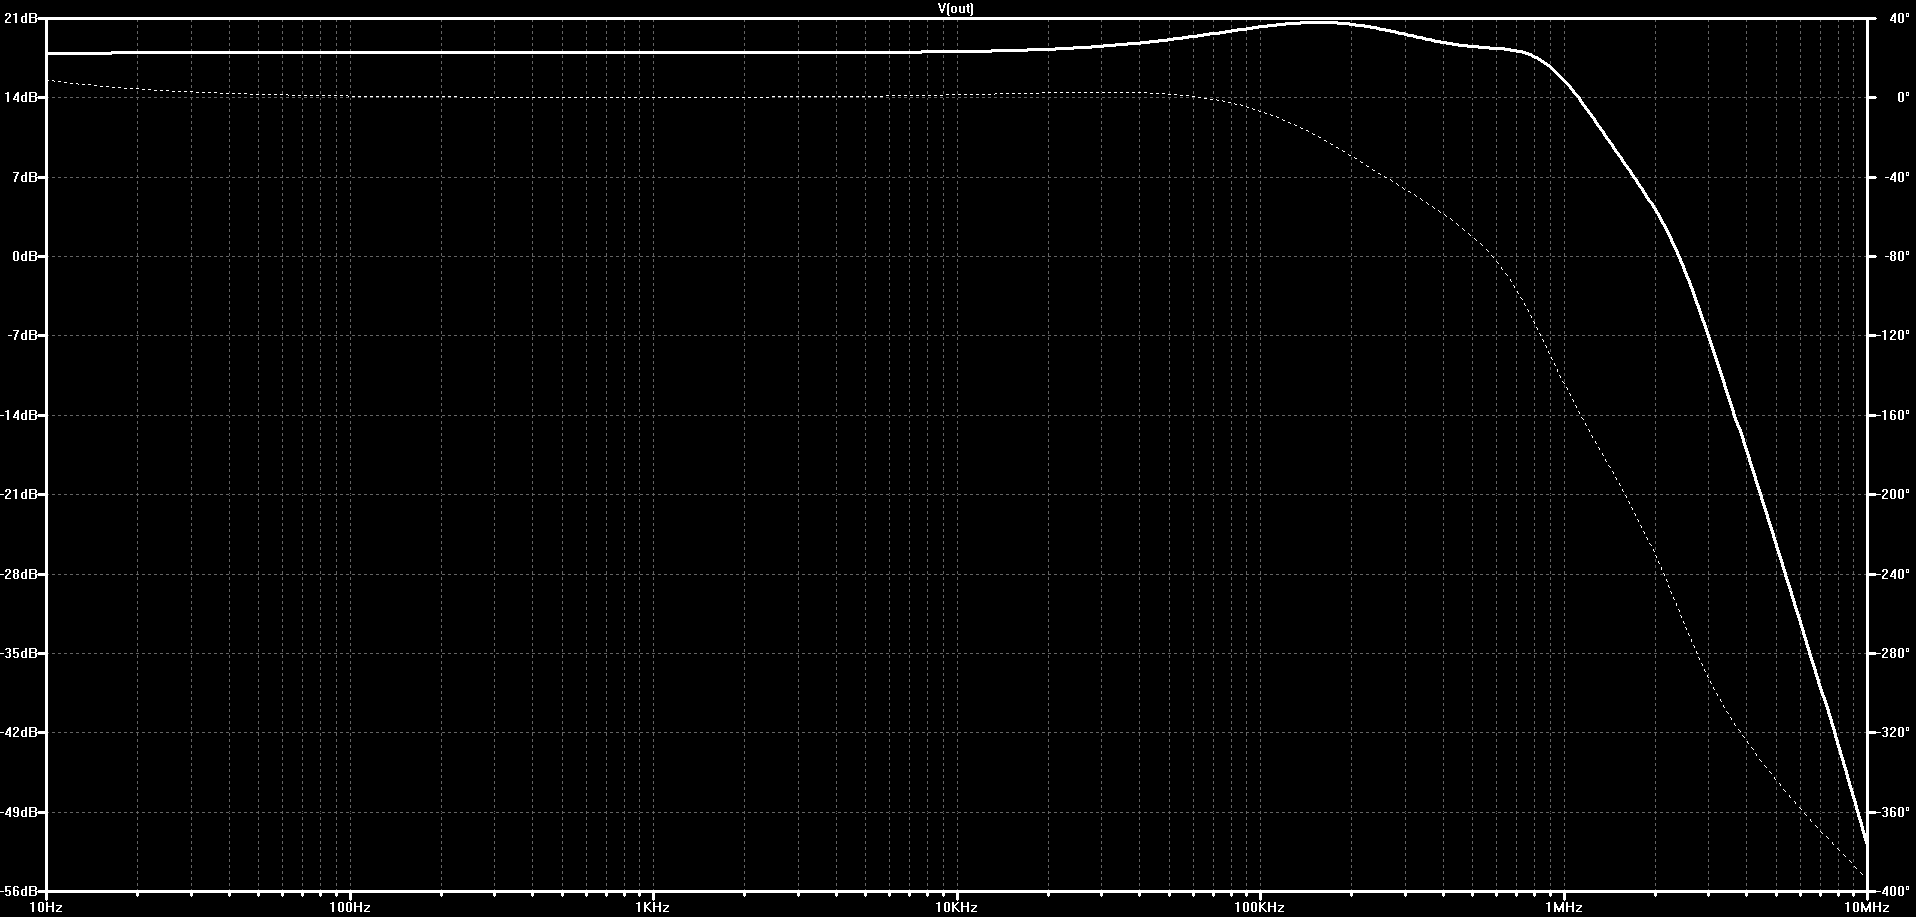Click the -360° phase axis label

[x=1895, y=813]
